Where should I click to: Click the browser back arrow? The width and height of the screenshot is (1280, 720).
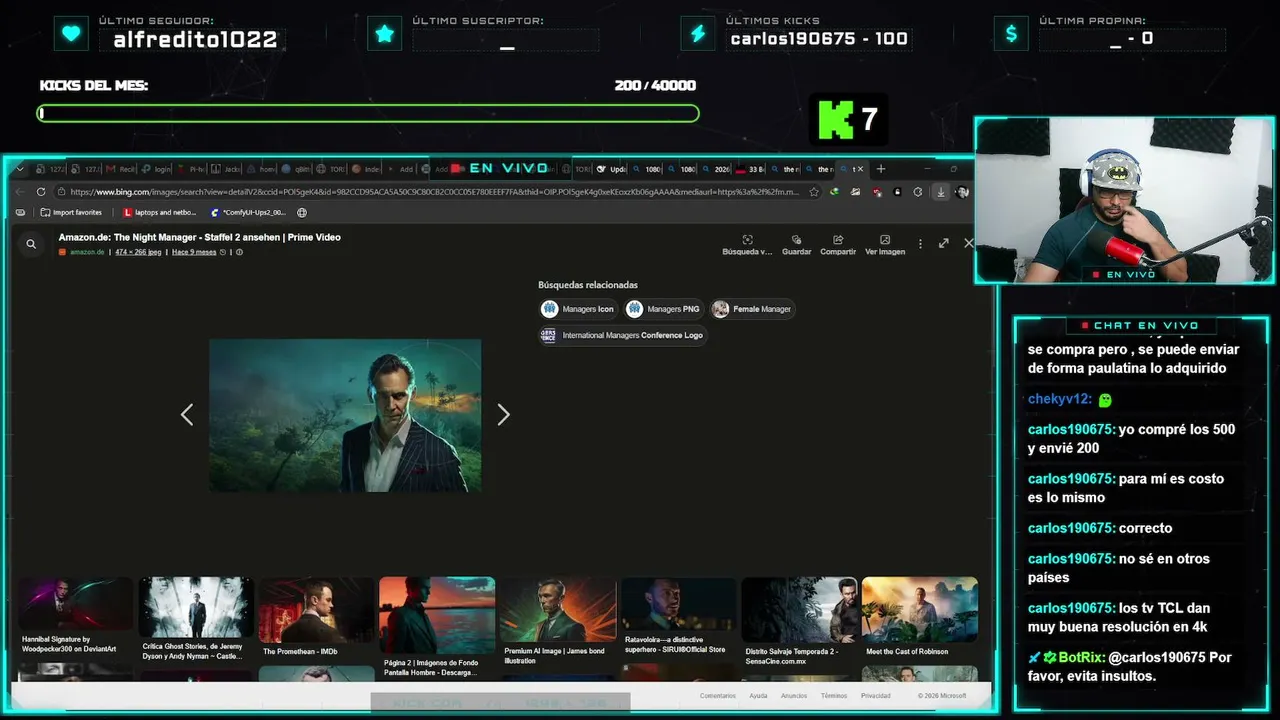point(21,192)
